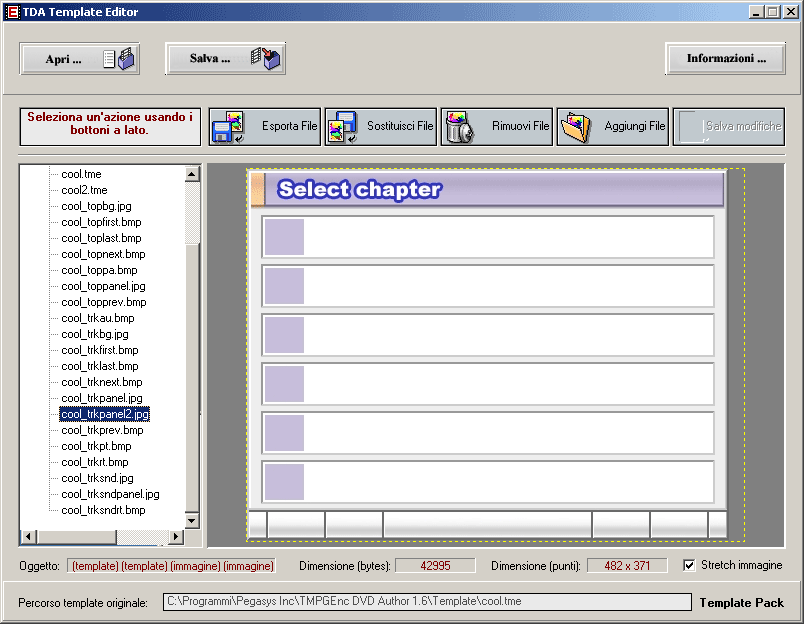Open the Informazioni dialog

coord(725,58)
